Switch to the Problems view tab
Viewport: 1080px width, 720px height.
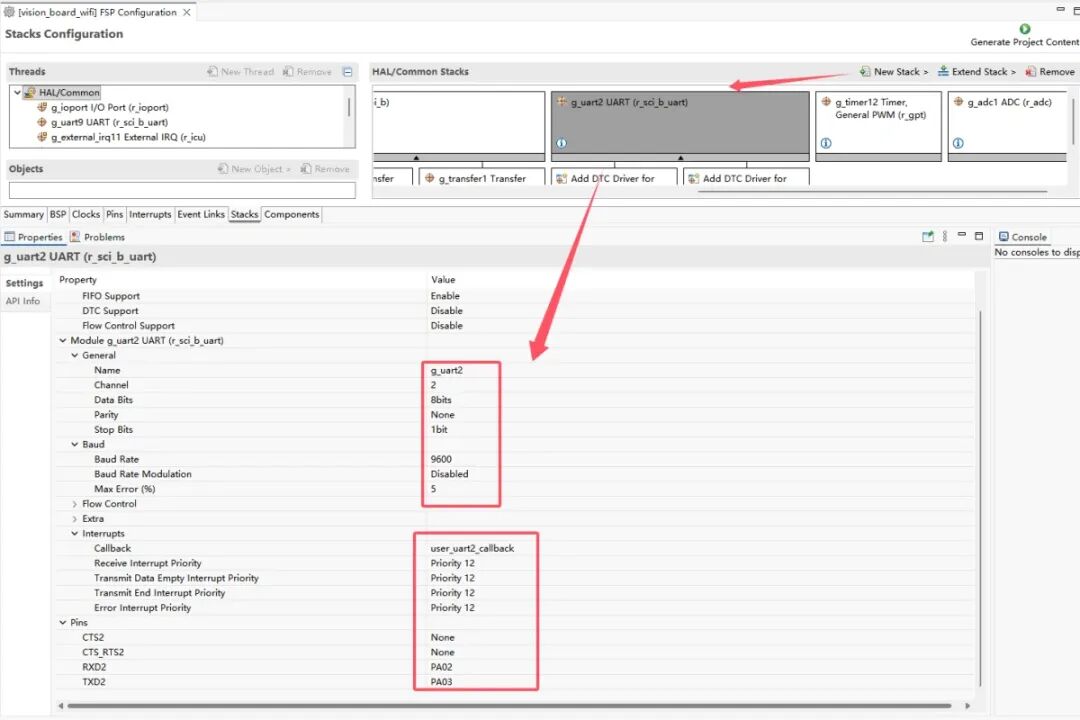tap(98, 237)
